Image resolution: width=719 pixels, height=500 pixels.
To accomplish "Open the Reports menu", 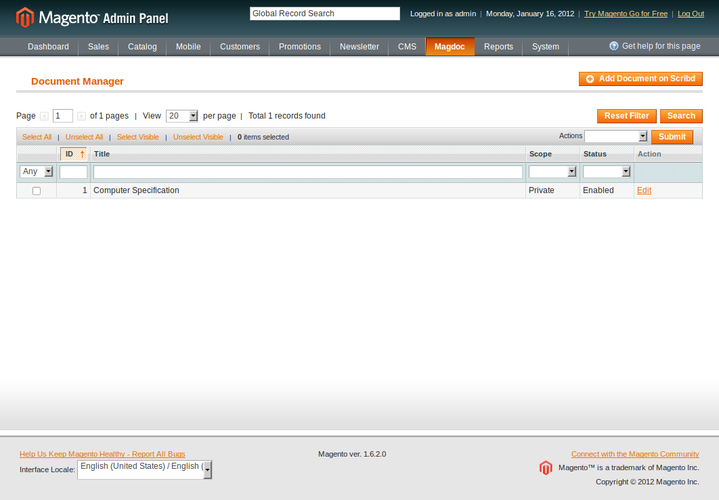I will click(x=498, y=47).
